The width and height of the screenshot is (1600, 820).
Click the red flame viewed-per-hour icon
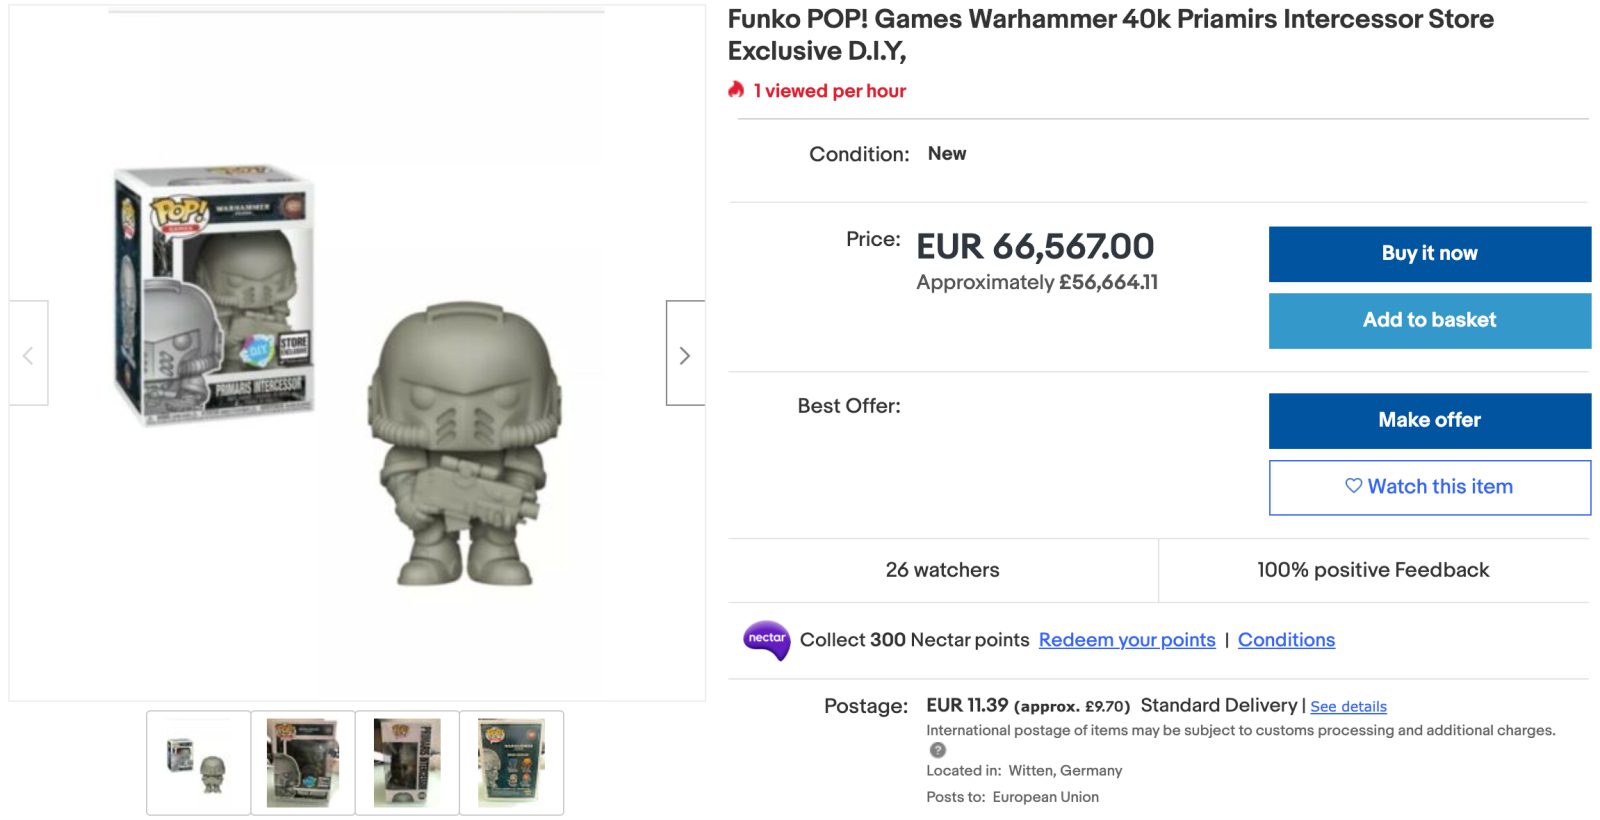click(736, 90)
